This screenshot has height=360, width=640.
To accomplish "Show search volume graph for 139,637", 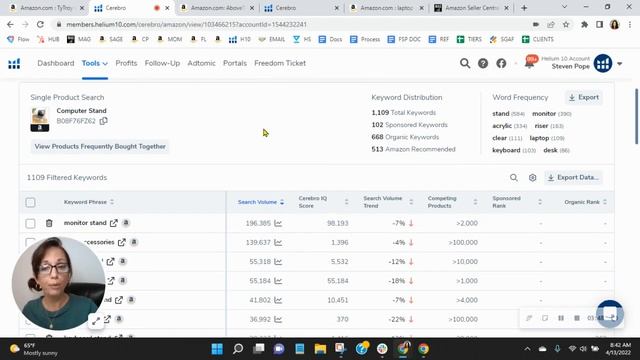I will click(x=278, y=242).
